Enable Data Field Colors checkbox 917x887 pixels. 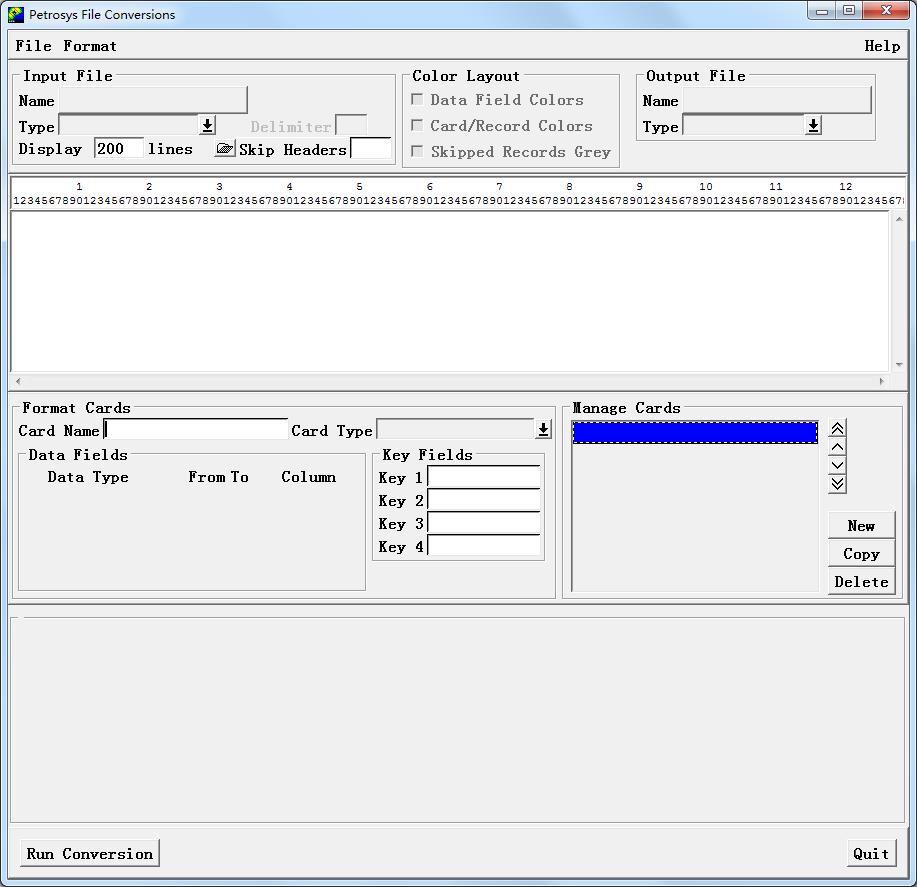coord(417,99)
